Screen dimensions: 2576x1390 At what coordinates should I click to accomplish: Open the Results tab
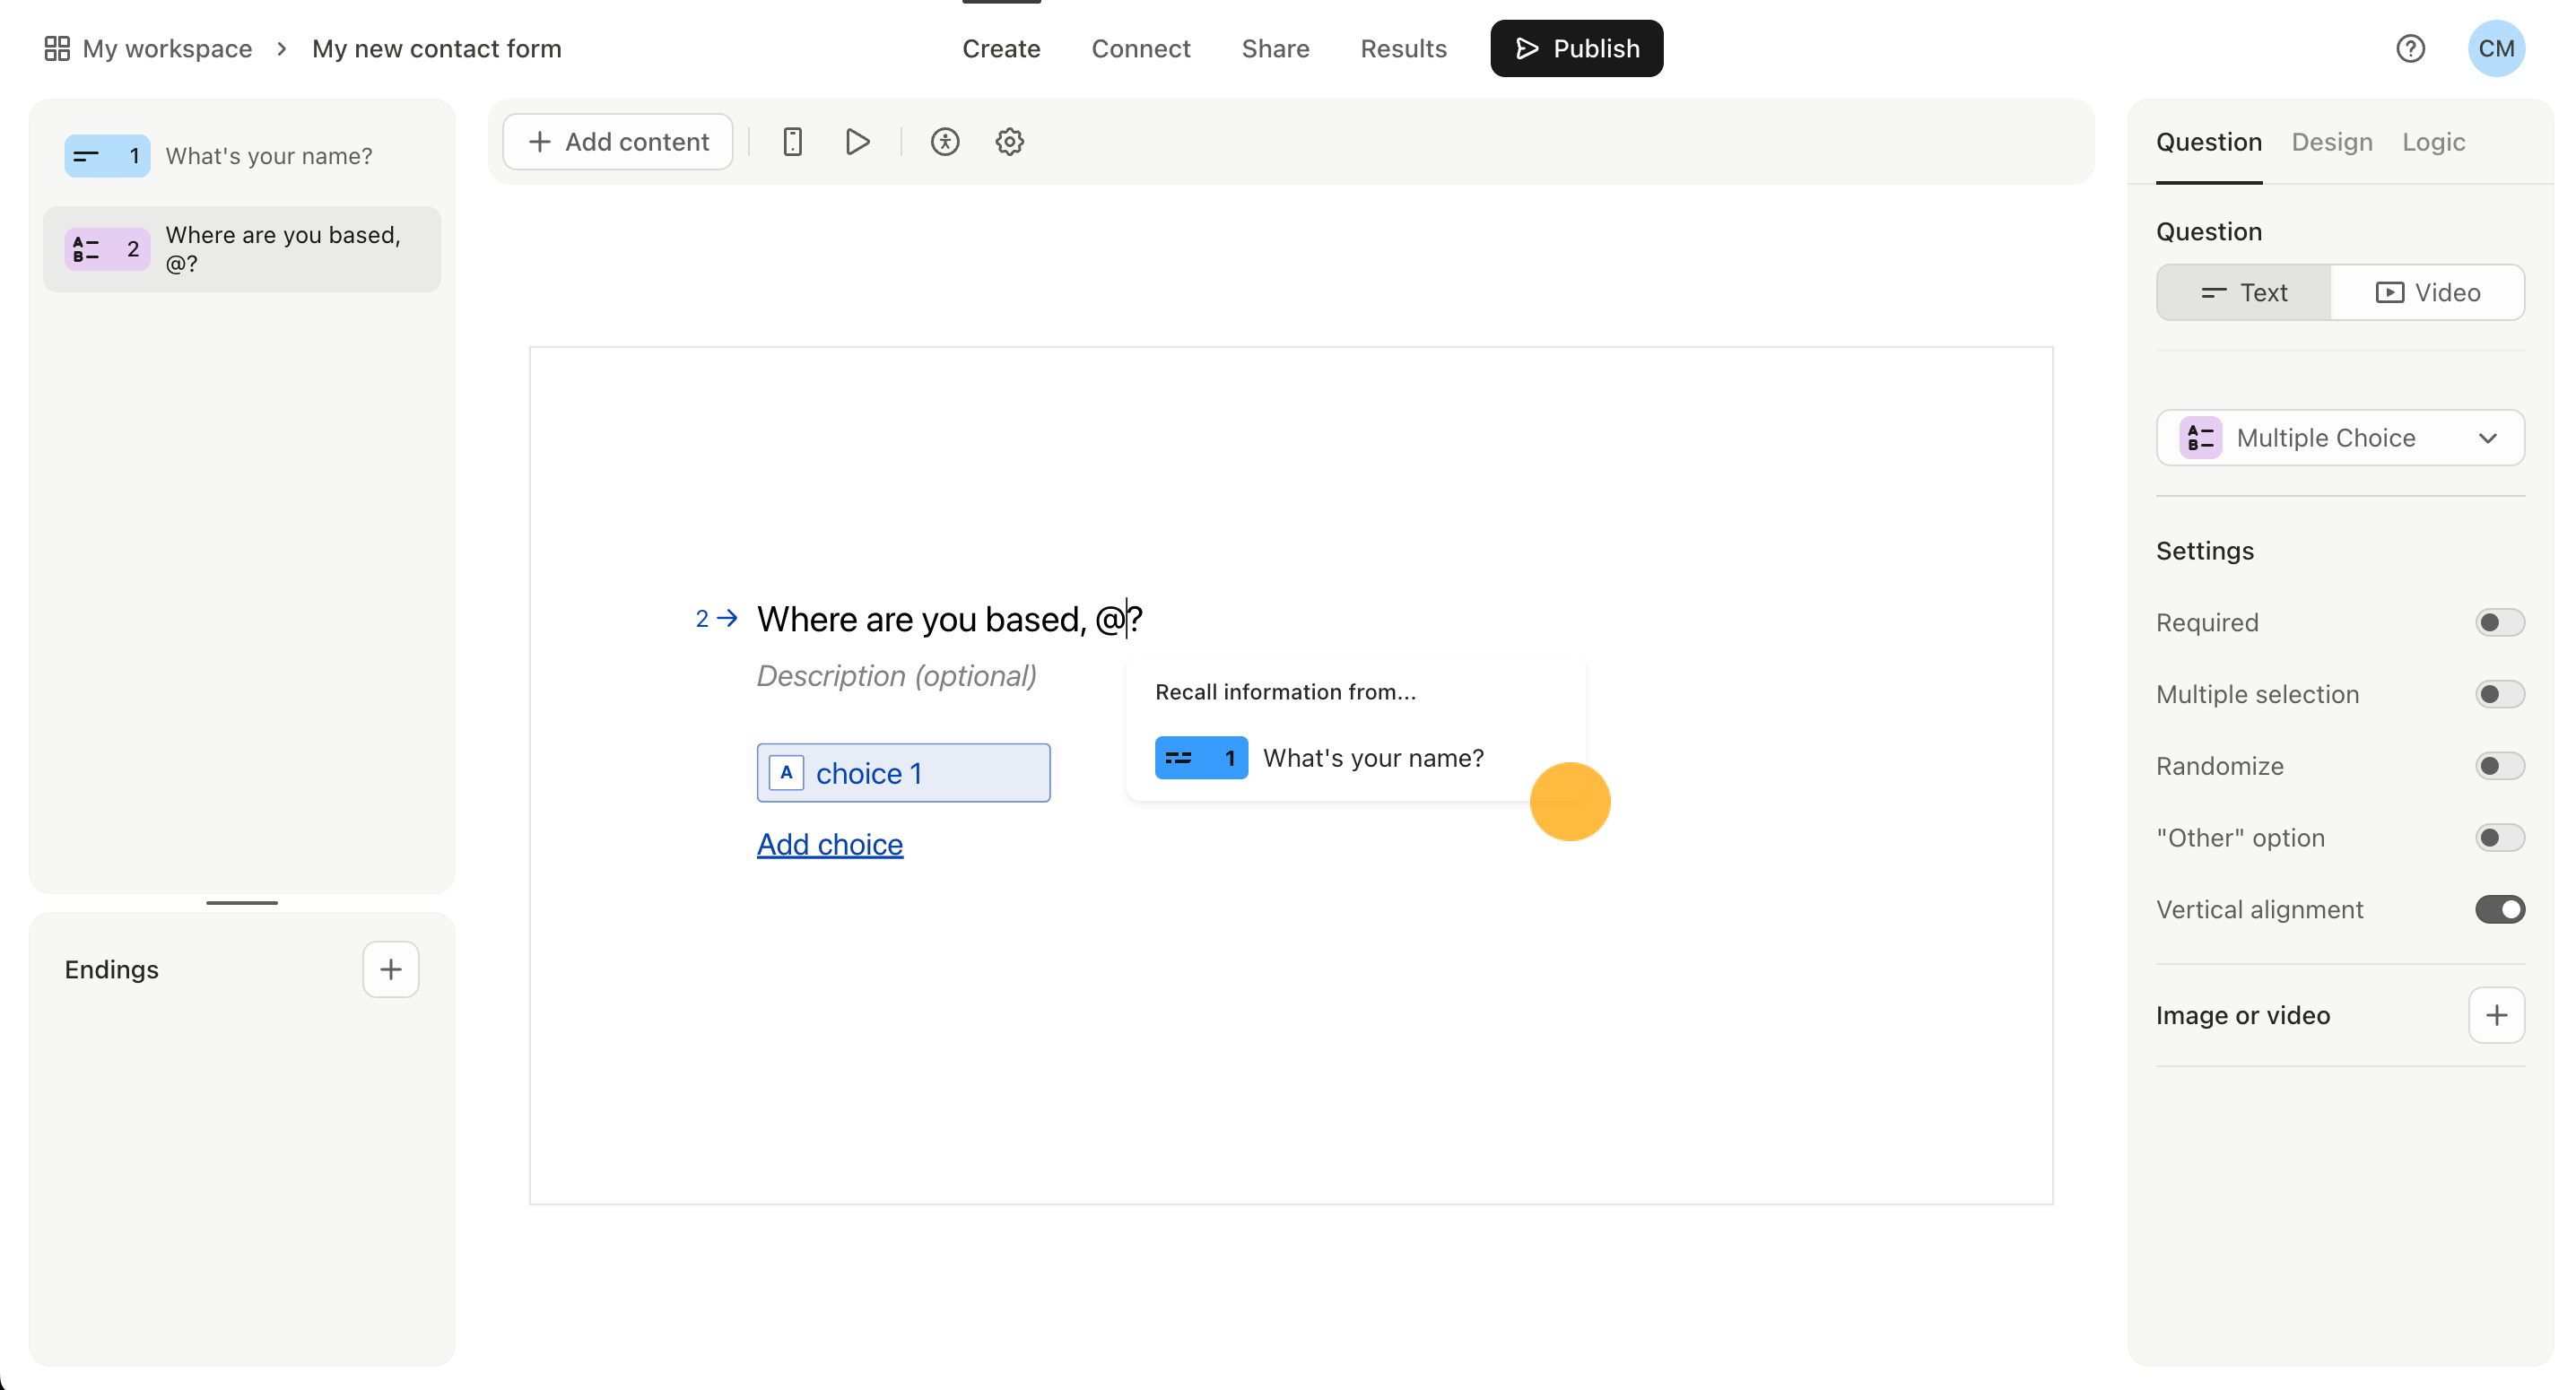tap(1404, 47)
